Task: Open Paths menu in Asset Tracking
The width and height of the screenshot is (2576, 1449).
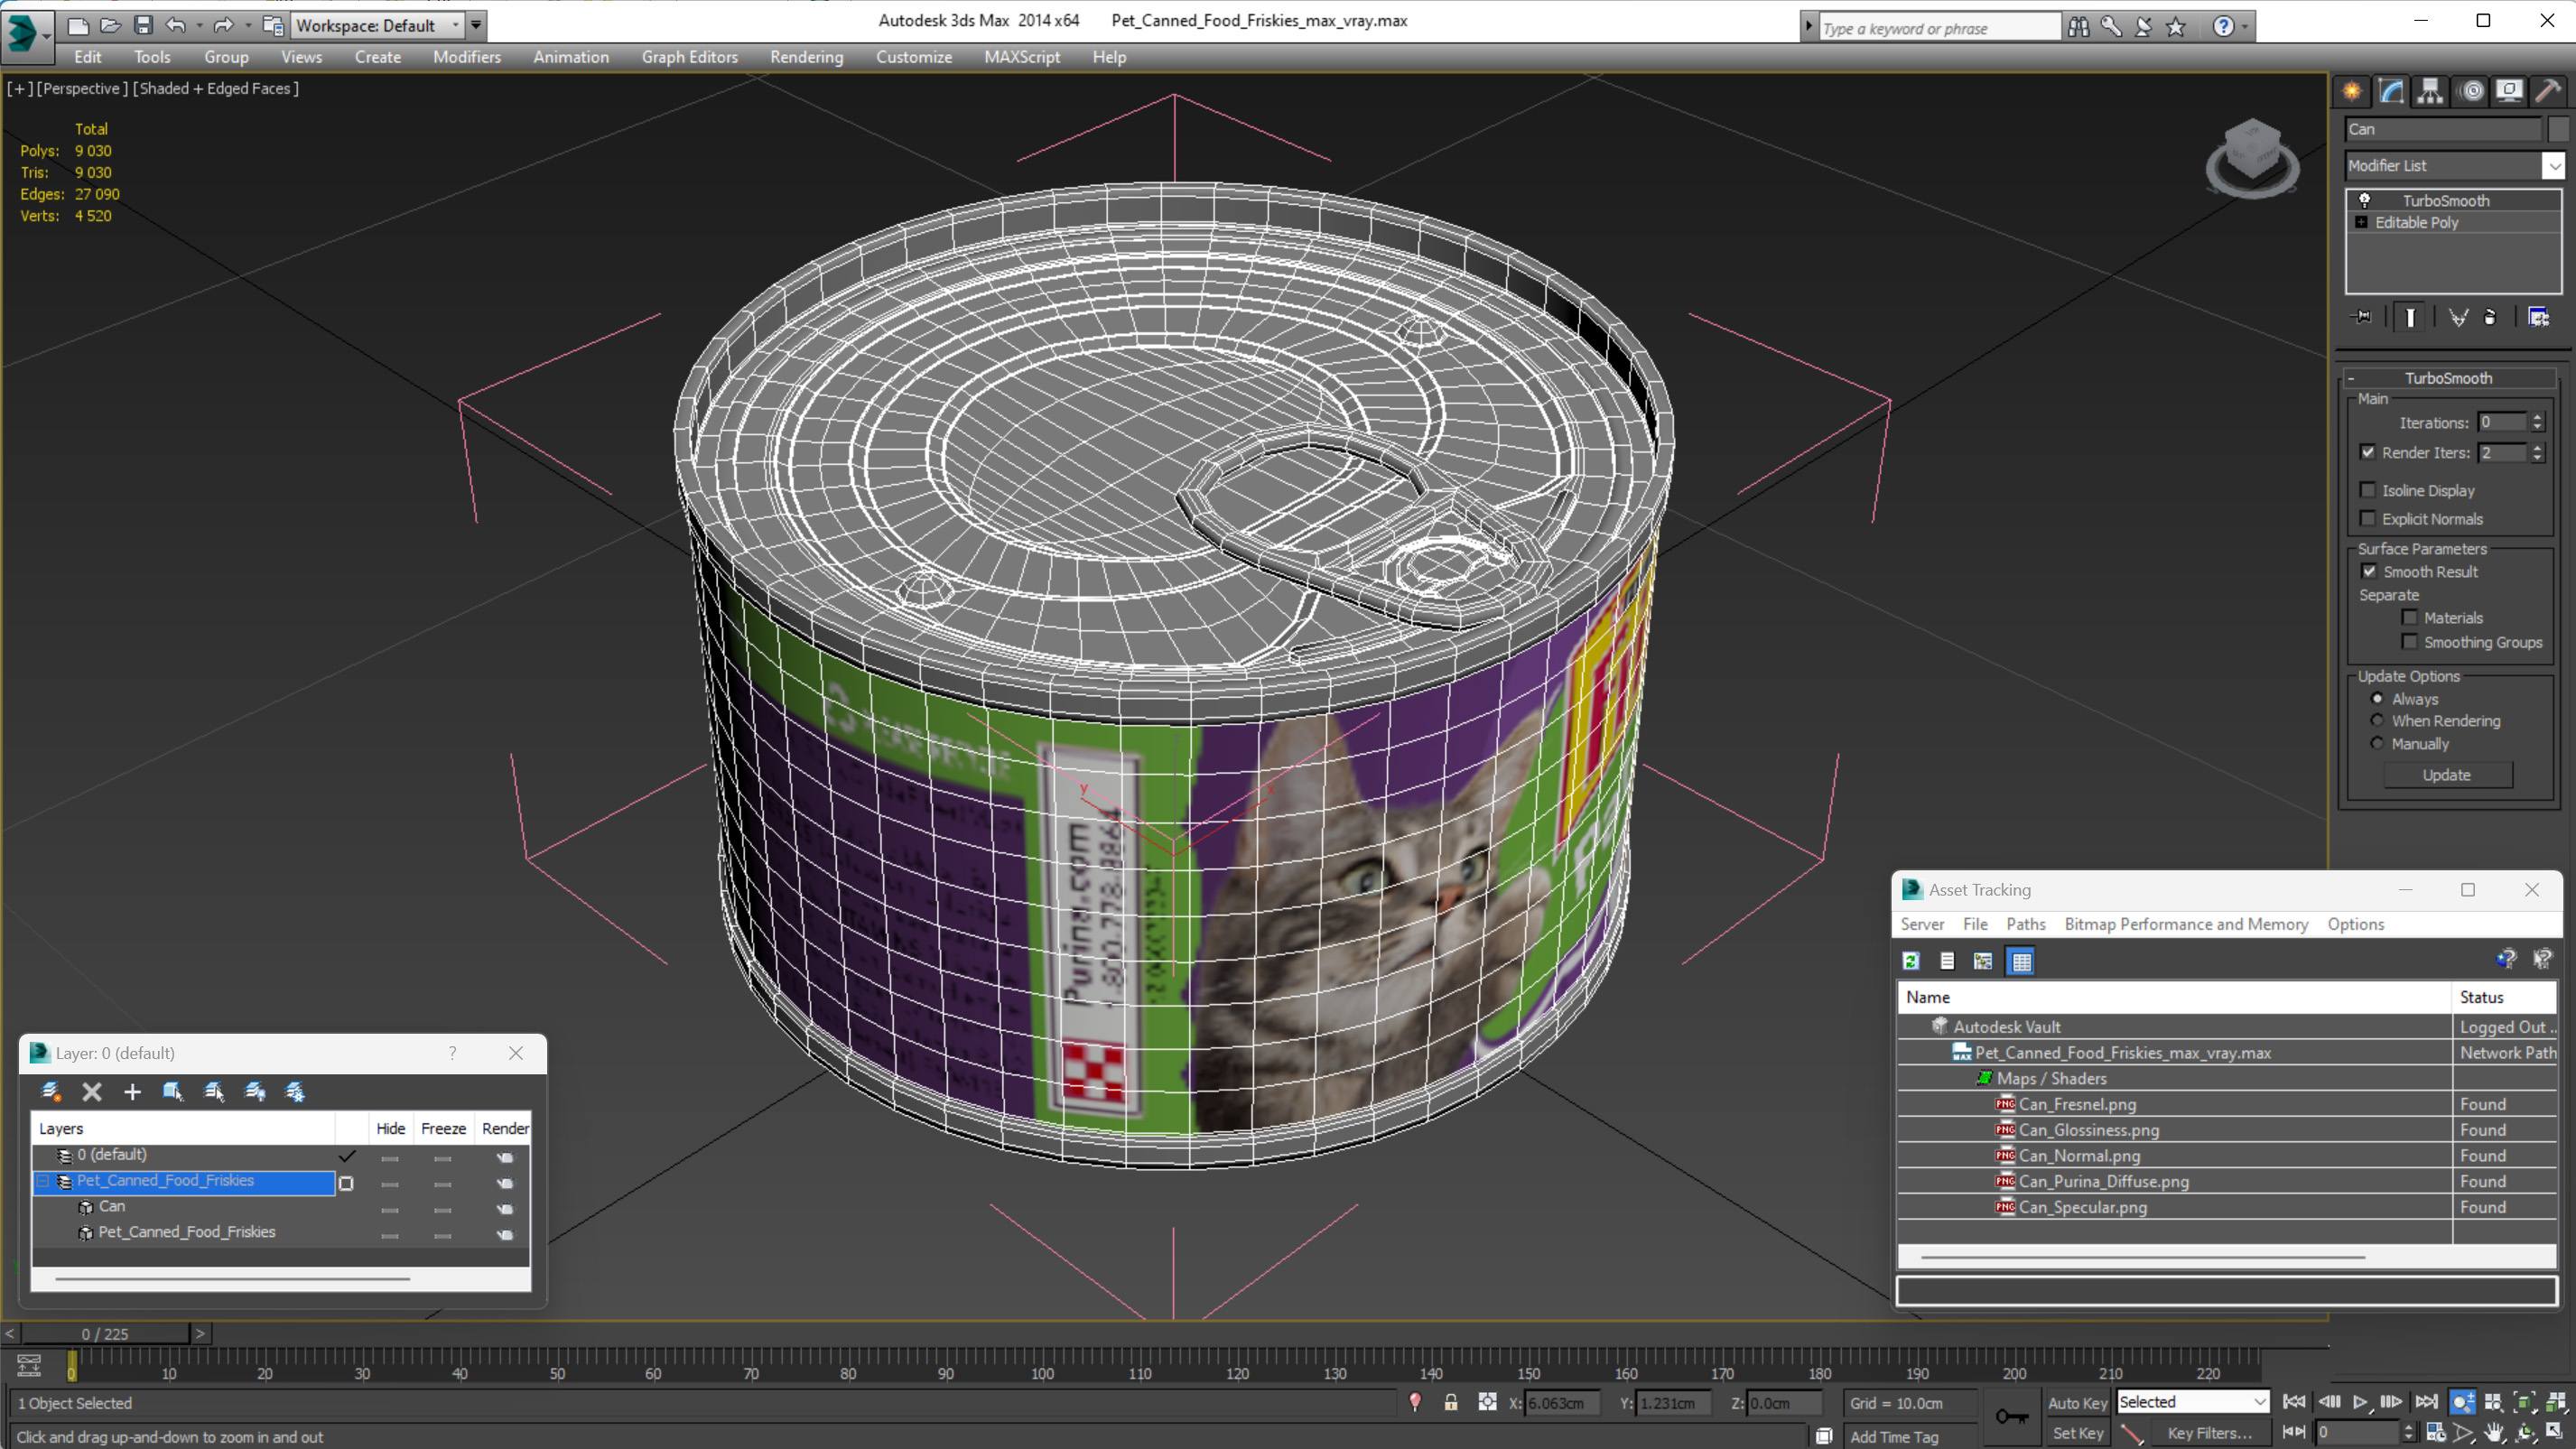Action: point(2025,924)
